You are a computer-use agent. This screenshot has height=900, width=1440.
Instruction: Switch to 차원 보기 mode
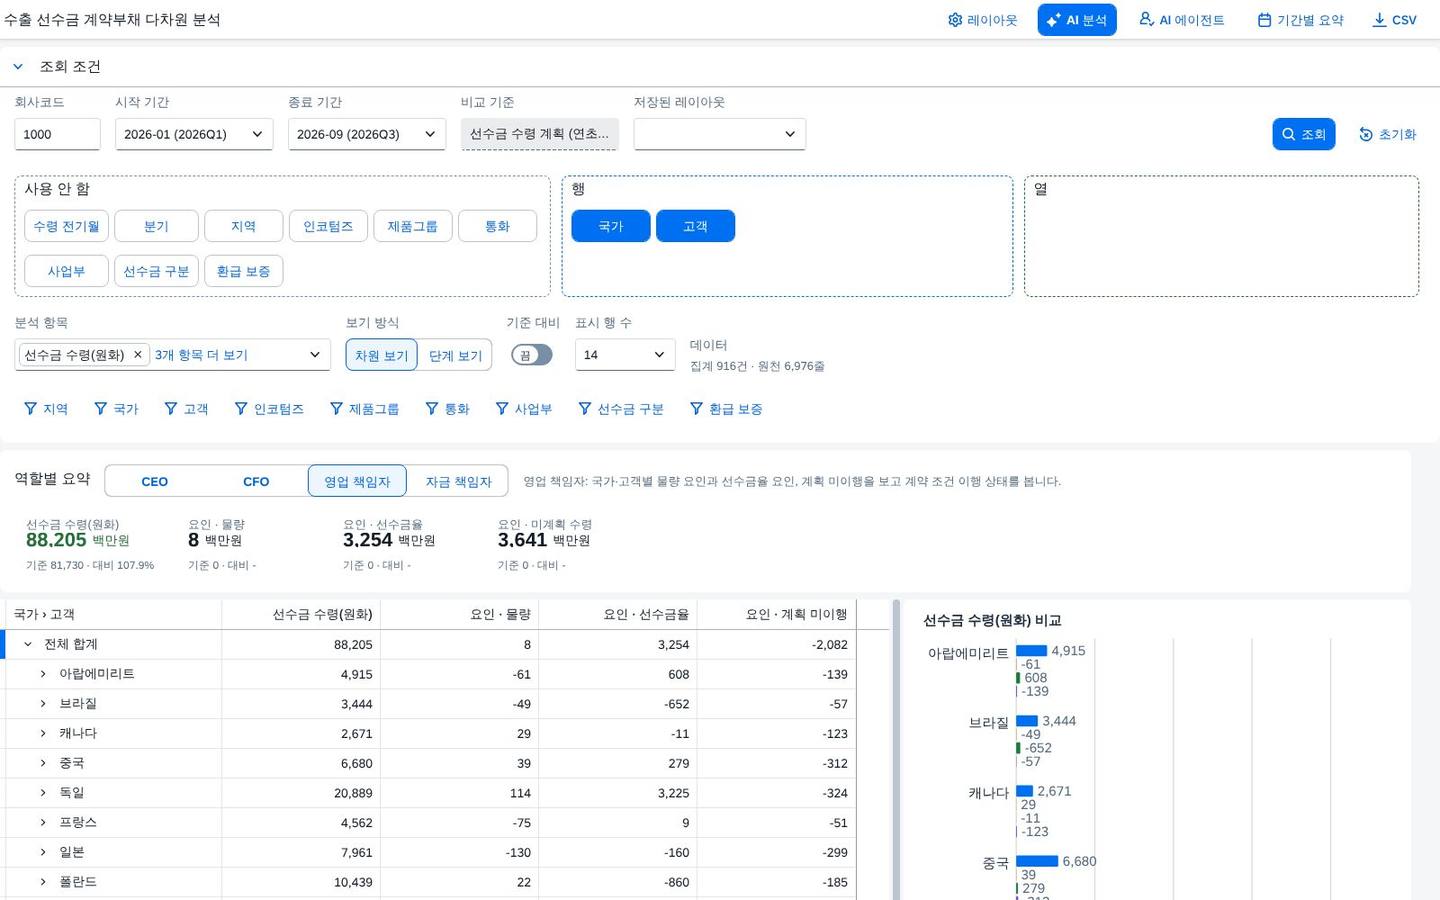(x=382, y=355)
